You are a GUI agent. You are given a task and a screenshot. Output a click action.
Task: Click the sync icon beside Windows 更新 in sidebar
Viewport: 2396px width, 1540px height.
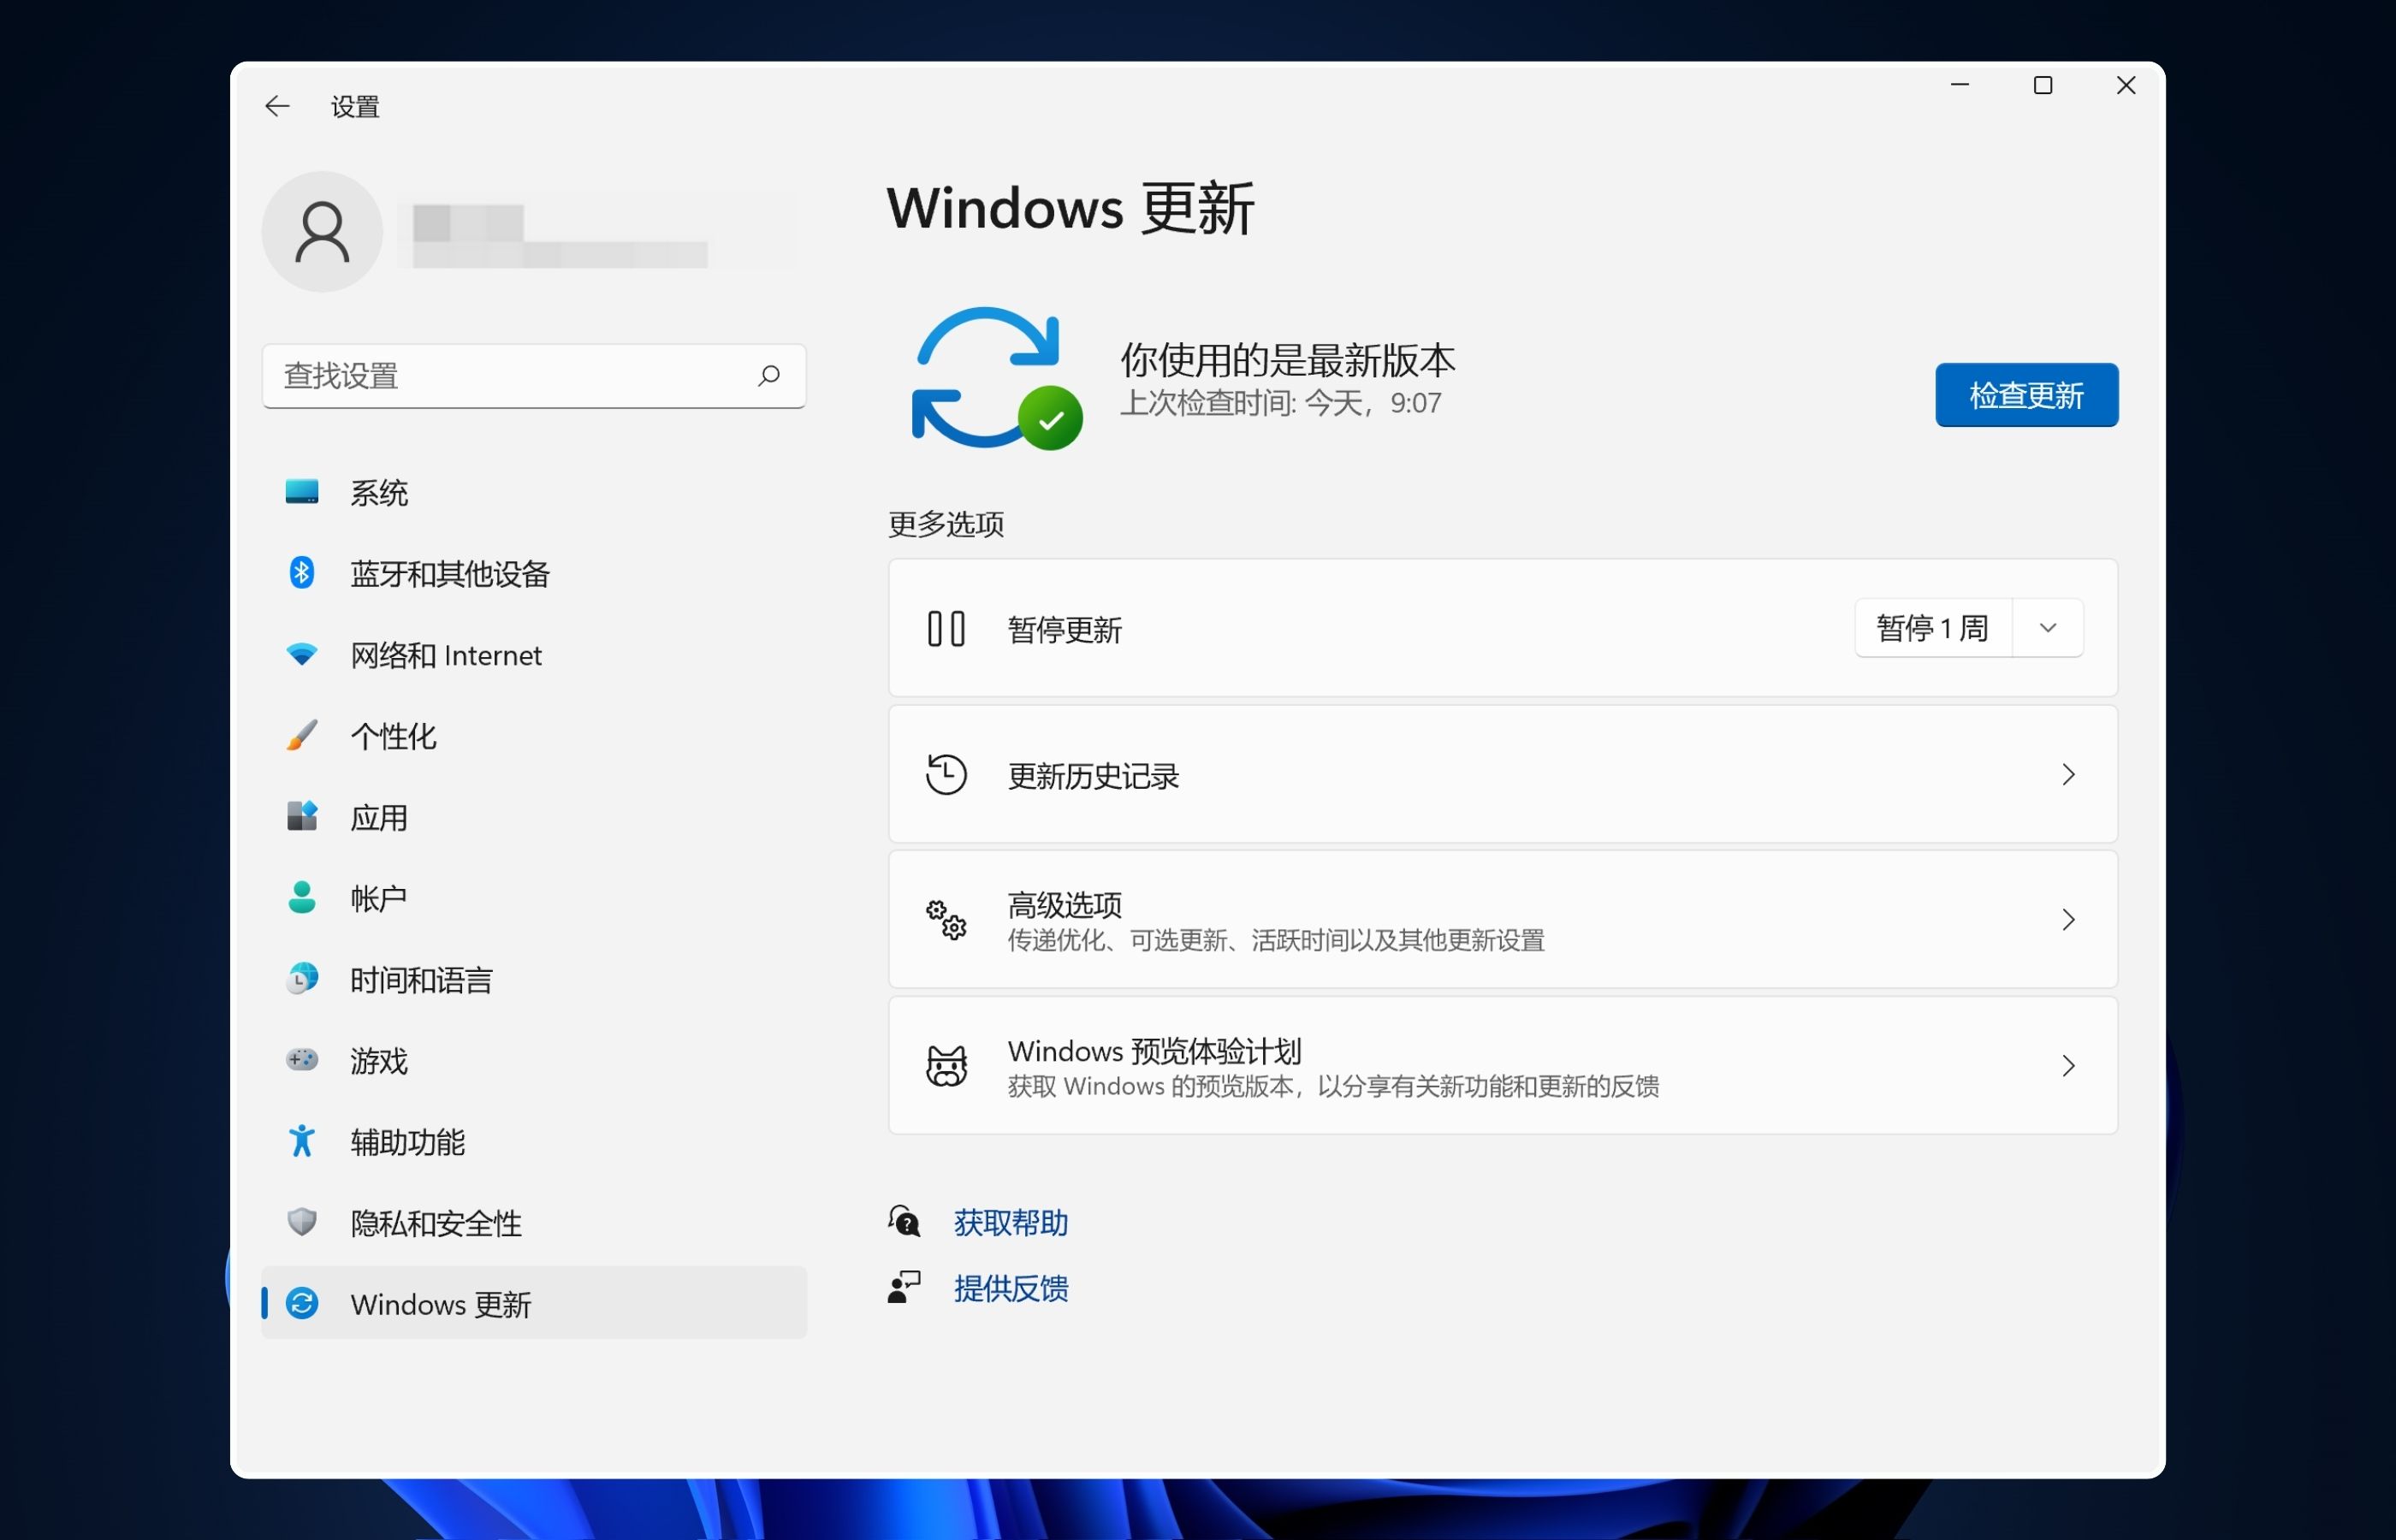302,1303
